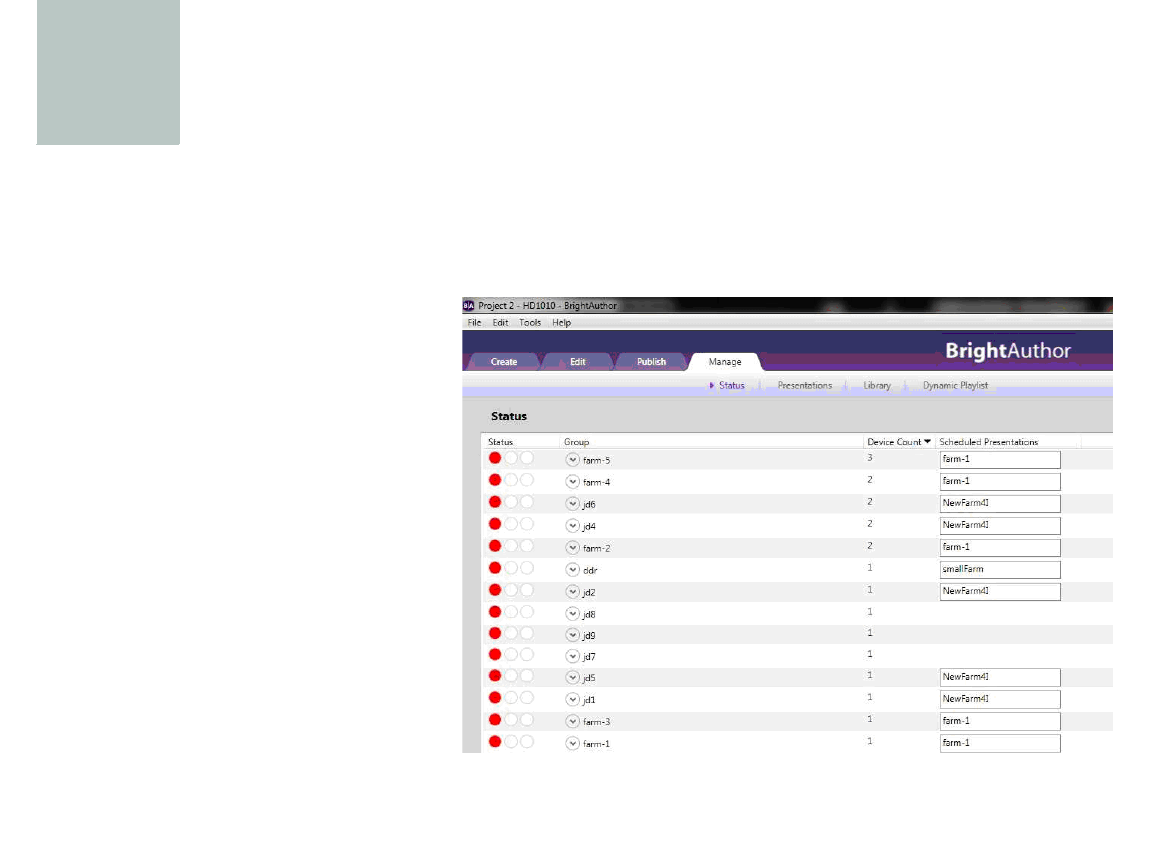The image size is (1173, 854).
Task: Sort by Device Count column header
Action: click(x=898, y=442)
